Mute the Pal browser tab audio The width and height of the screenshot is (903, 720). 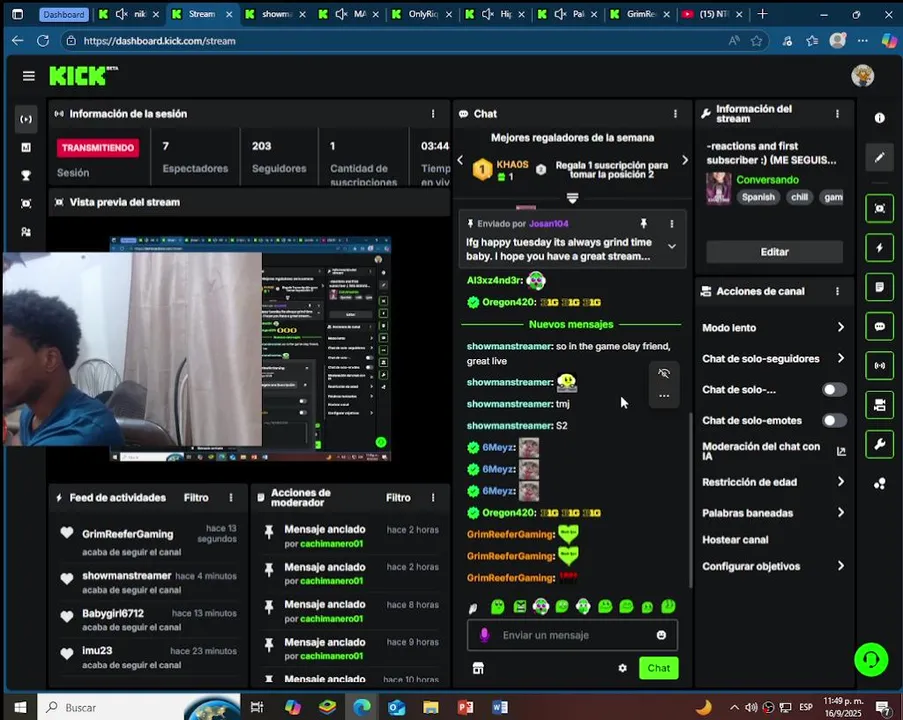click(560, 14)
